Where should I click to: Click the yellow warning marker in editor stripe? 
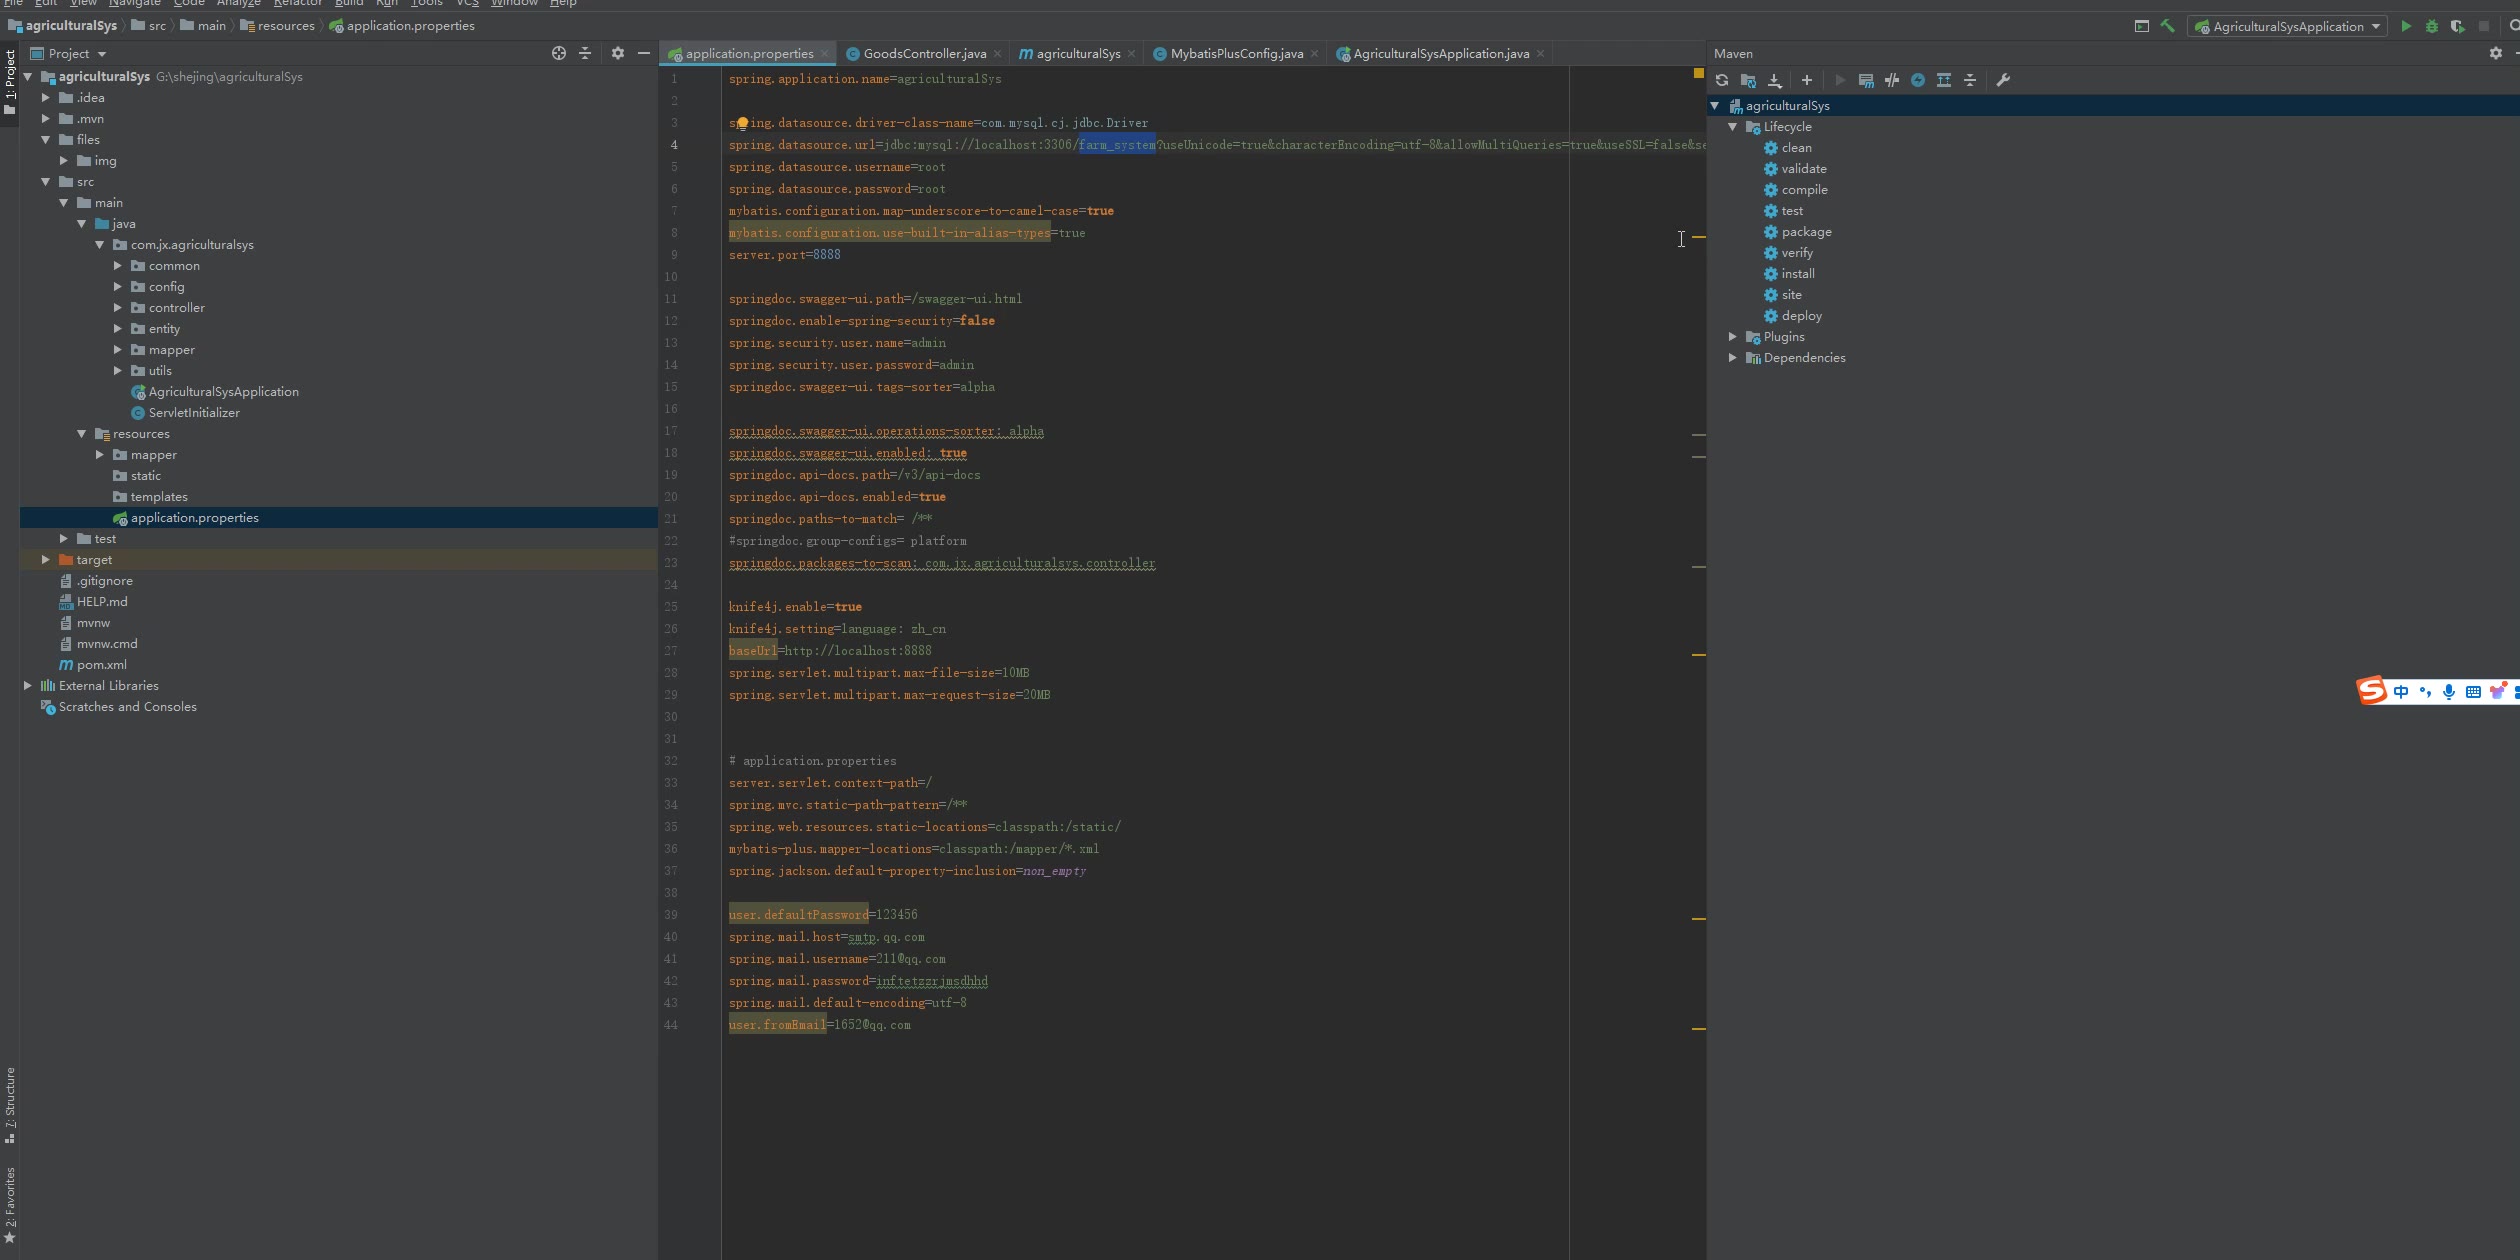pyautogui.click(x=1698, y=73)
